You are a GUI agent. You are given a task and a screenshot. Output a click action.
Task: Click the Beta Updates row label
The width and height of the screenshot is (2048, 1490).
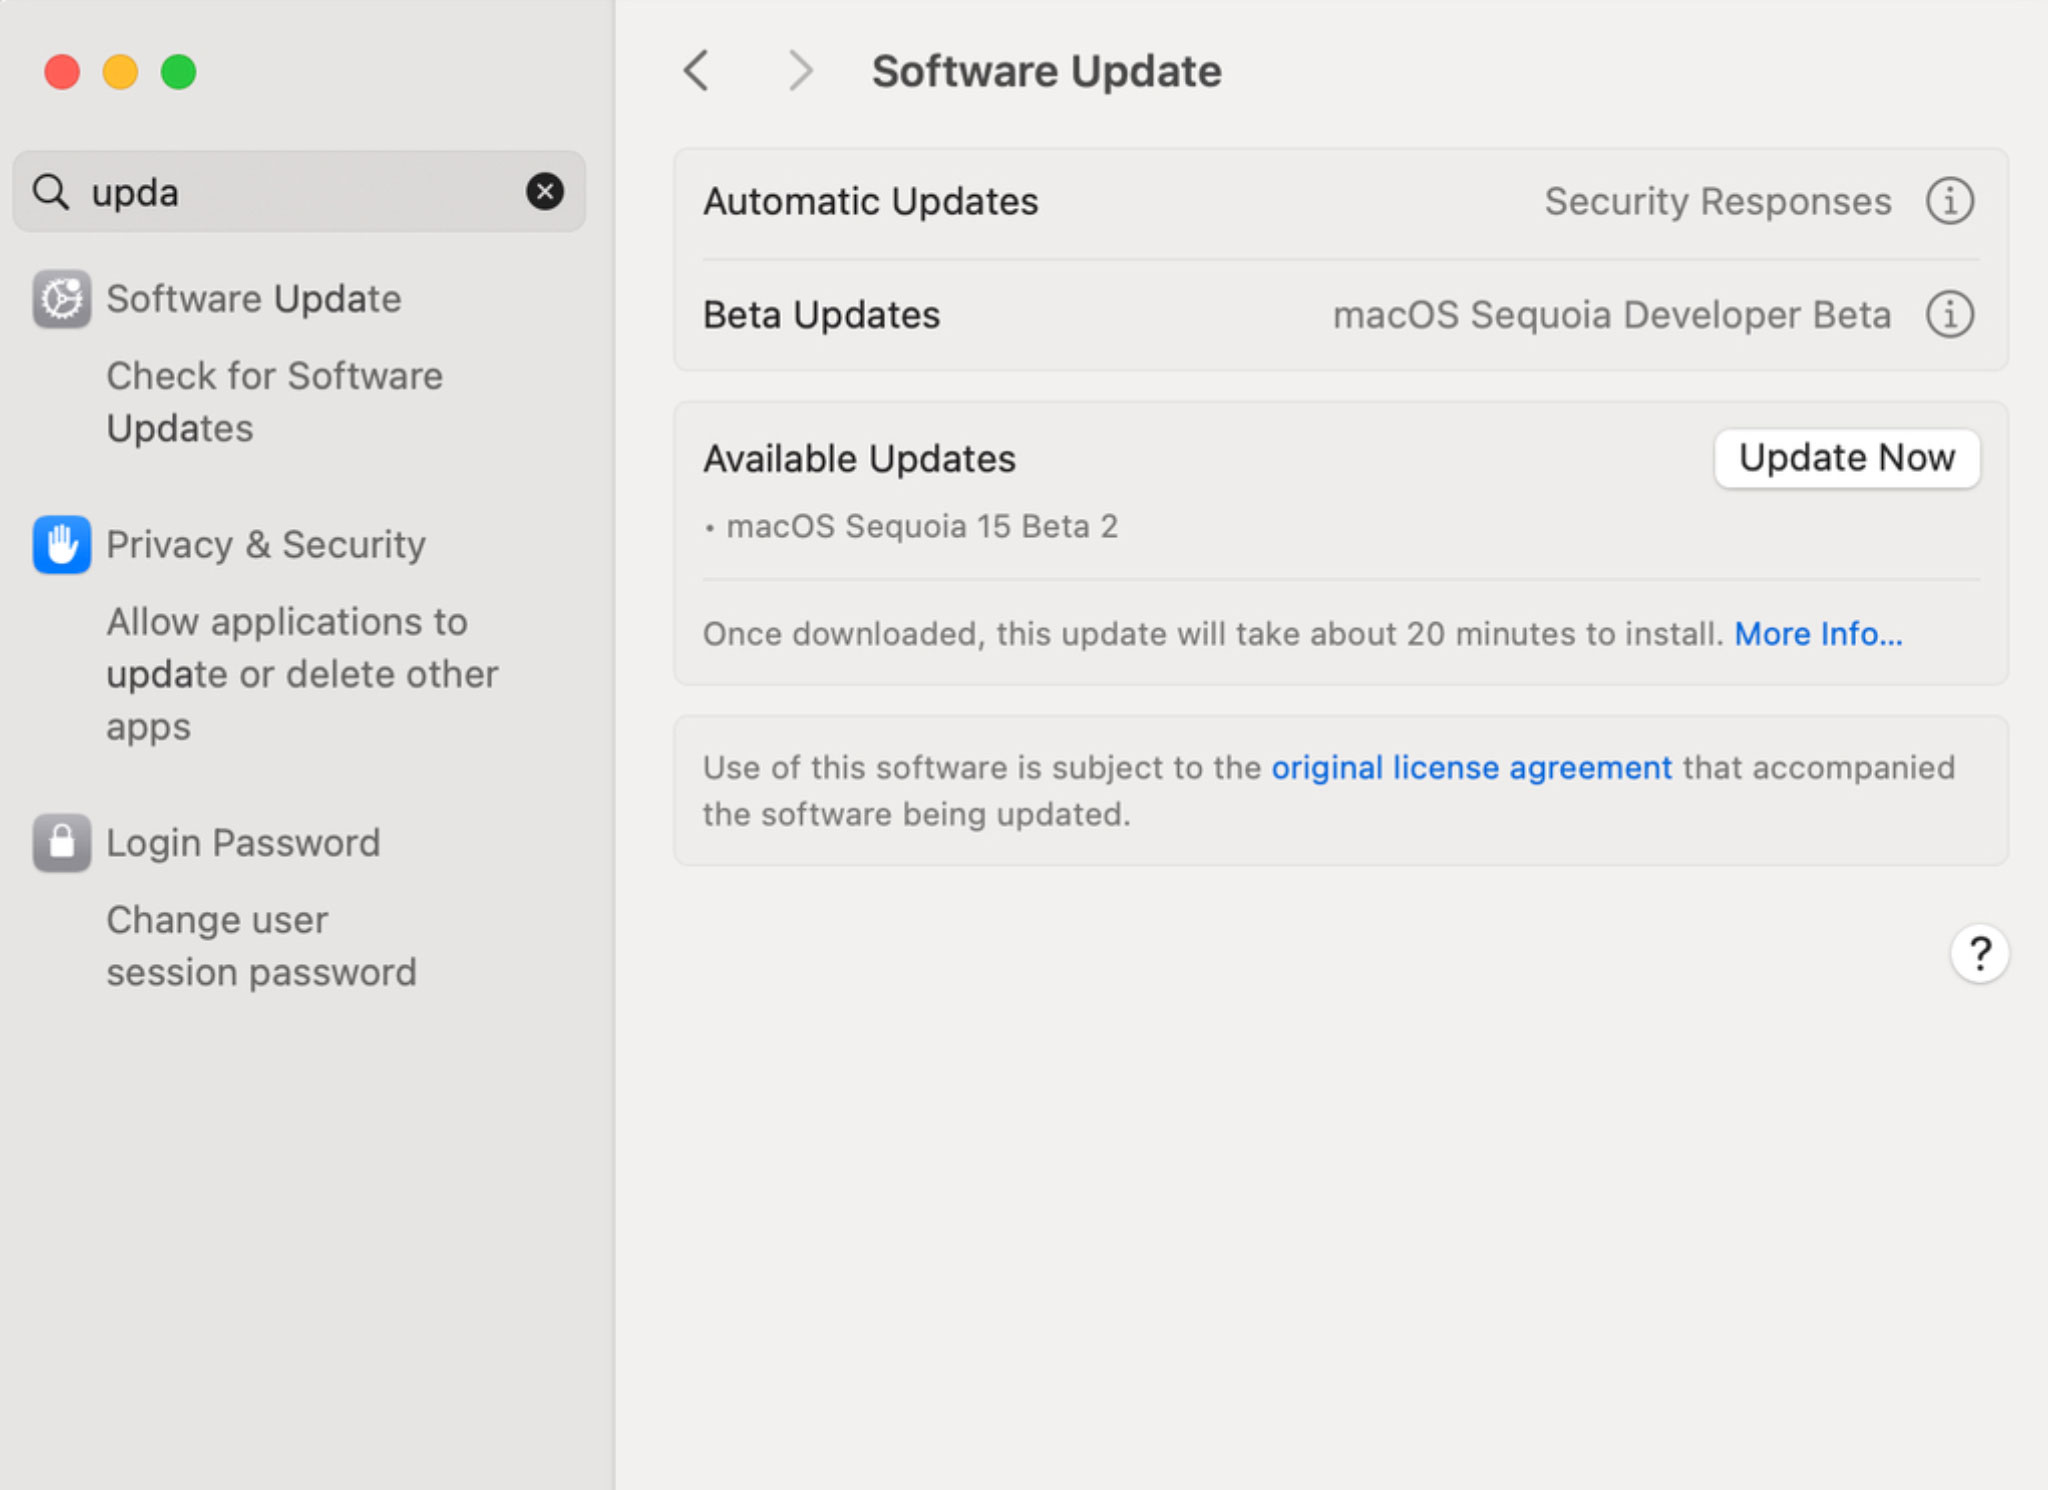(x=821, y=315)
